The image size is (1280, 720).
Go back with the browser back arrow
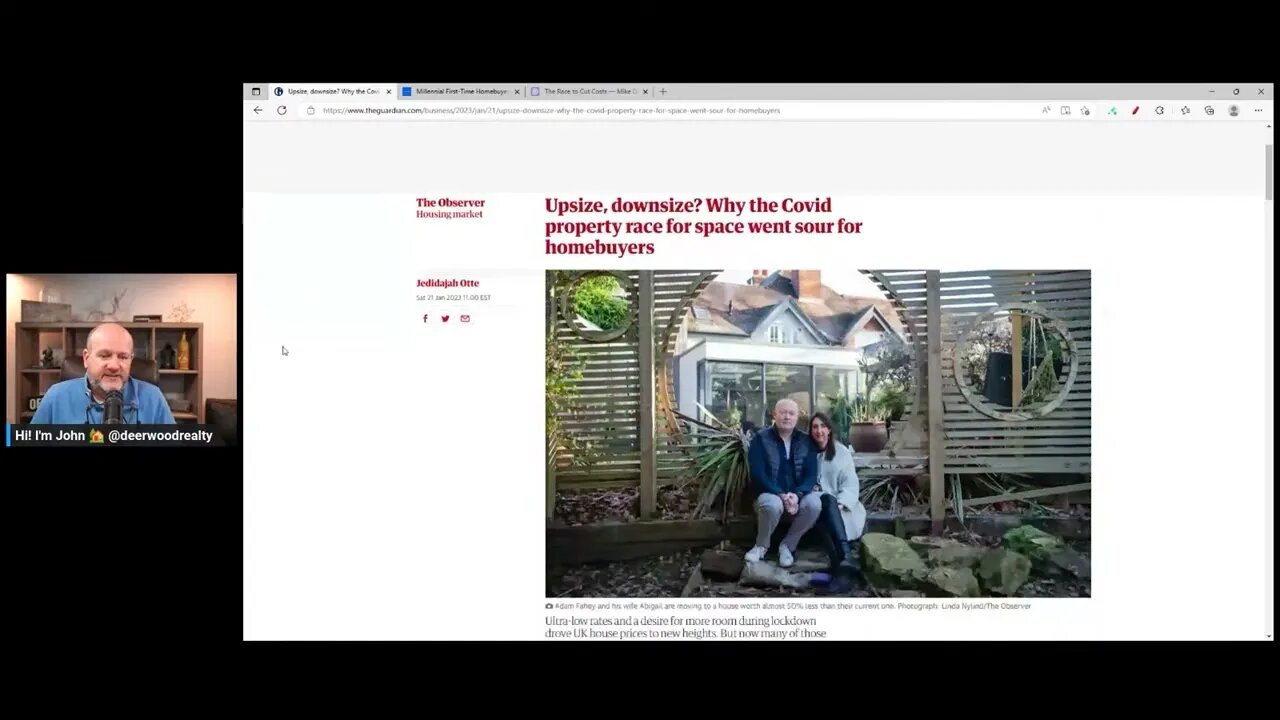tap(258, 110)
